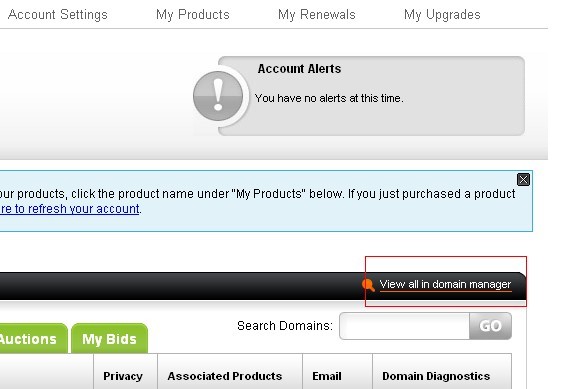Select the Auctions green tab
This screenshot has height=389, width=572.
pyautogui.click(x=33, y=339)
